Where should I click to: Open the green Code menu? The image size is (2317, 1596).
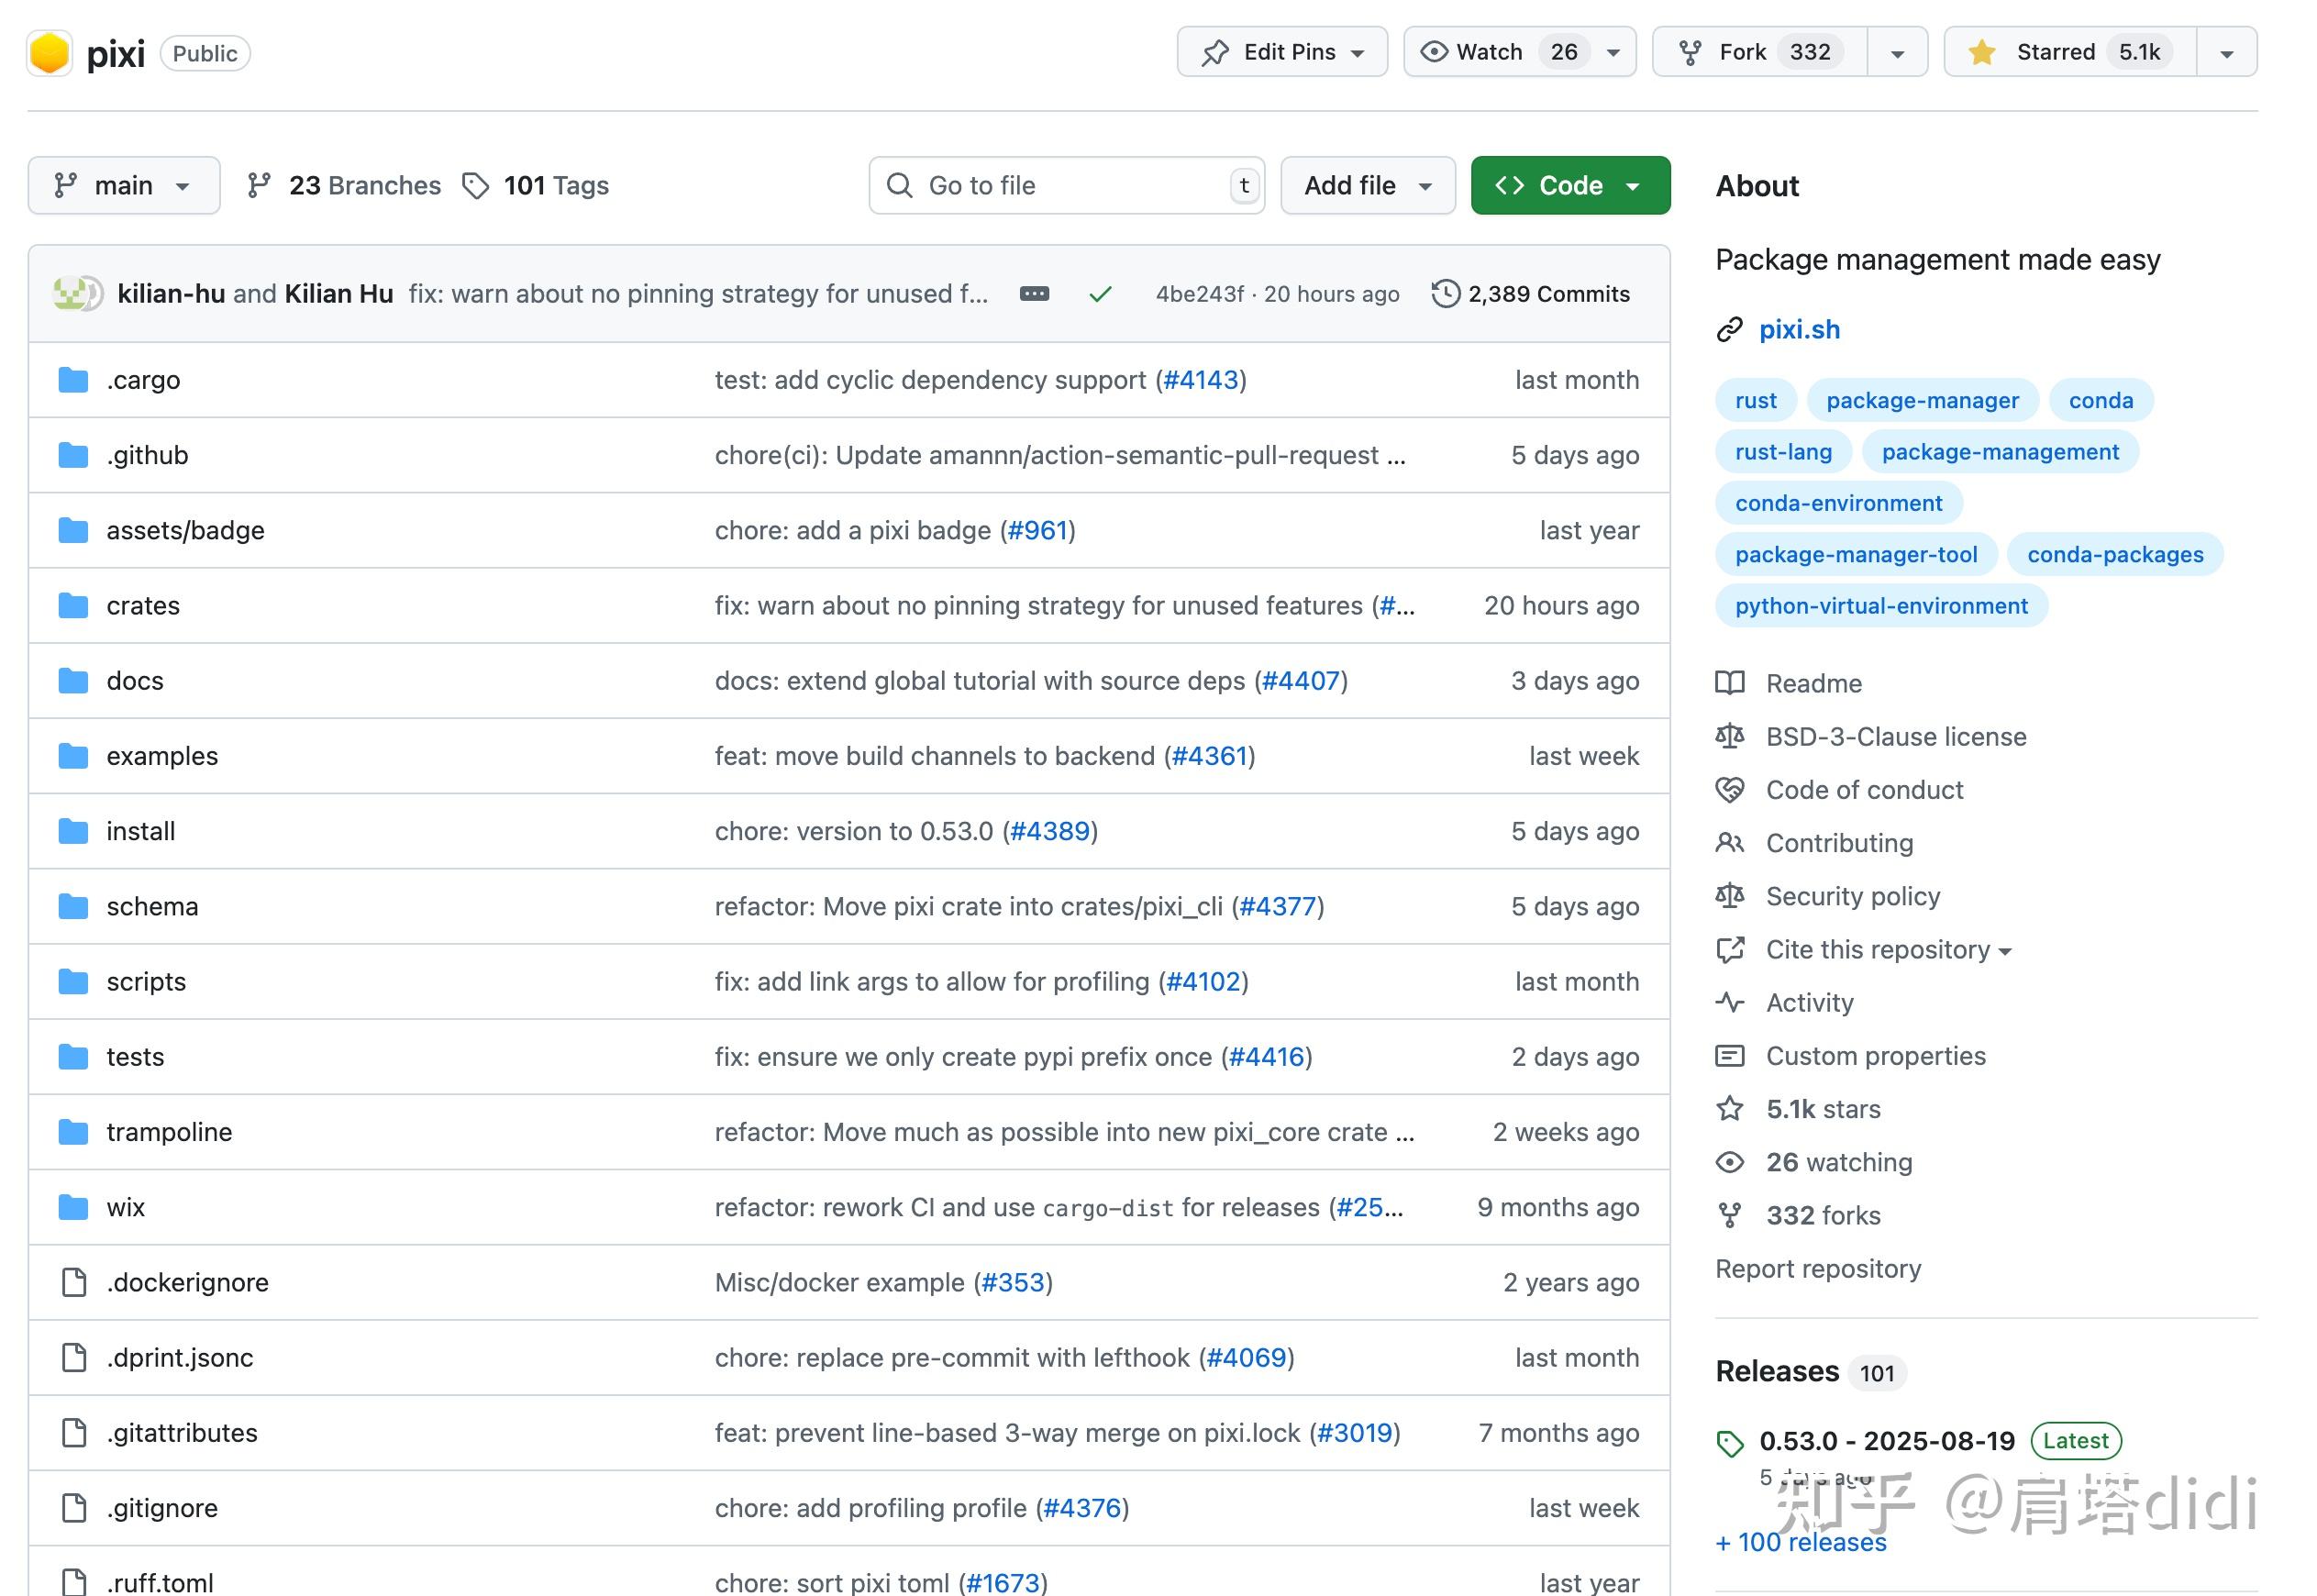tap(1569, 186)
